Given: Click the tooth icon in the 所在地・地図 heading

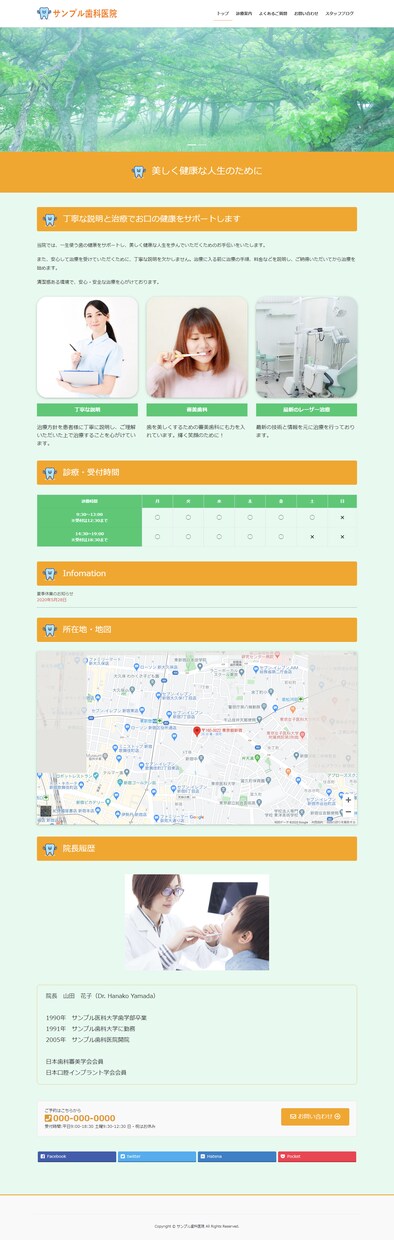Looking at the screenshot, I should pos(50,630).
